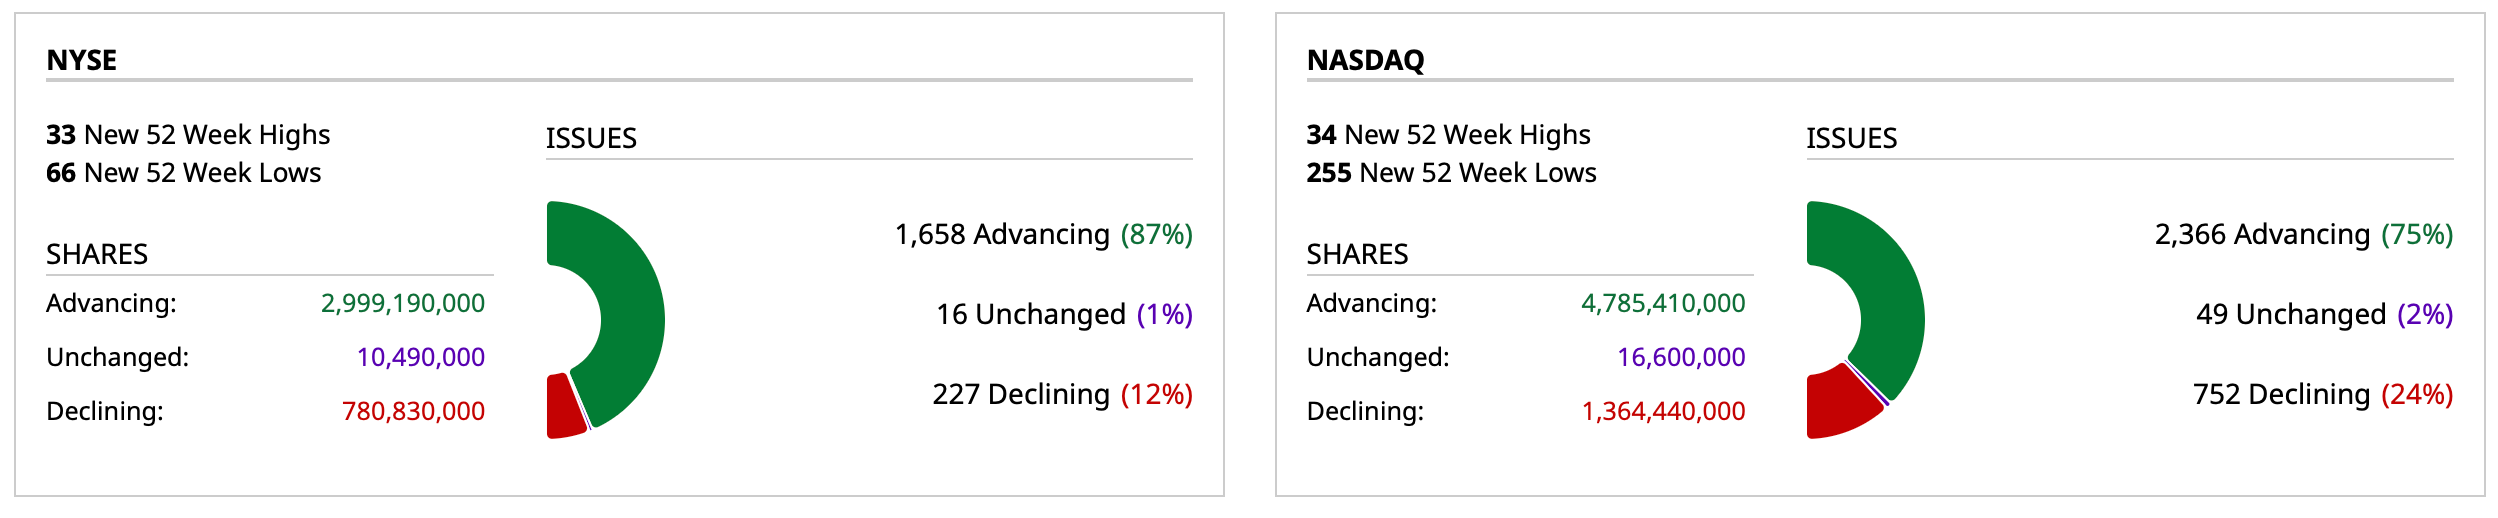This screenshot has height=518, width=2498.
Task: Click NASDAQ 34 New 52 Week Highs
Action: coord(1448,135)
